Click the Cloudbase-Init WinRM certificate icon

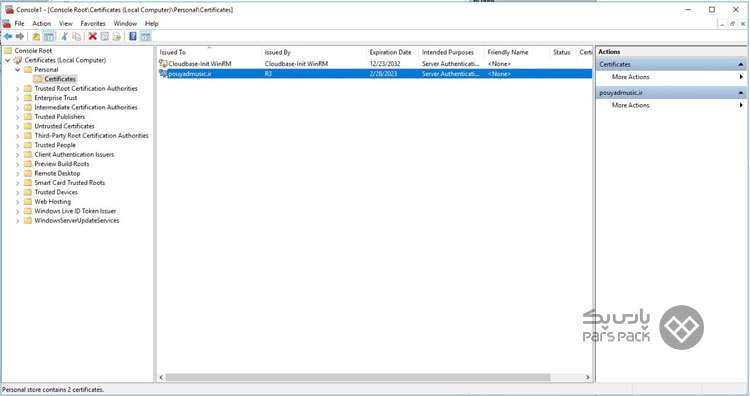point(163,63)
